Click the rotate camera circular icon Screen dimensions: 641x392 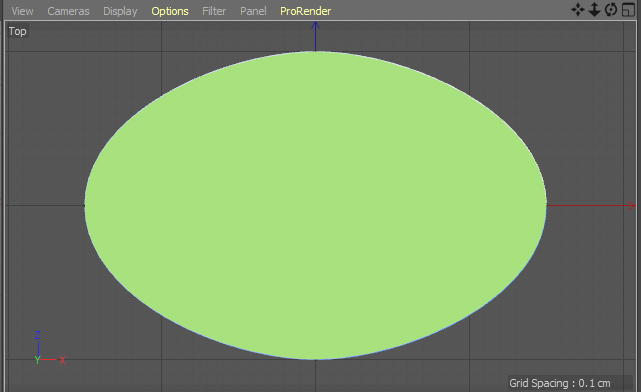point(611,9)
